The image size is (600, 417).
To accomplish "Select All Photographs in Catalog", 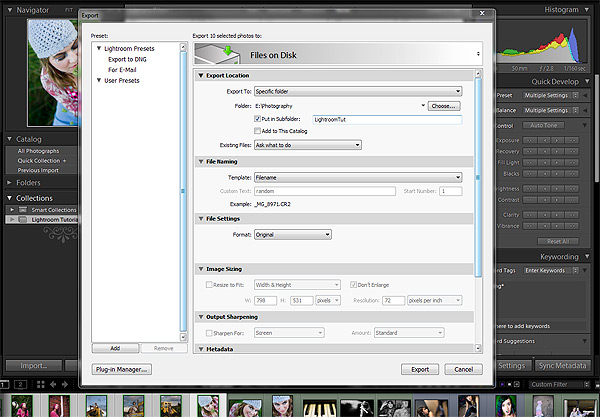I will [38, 151].
